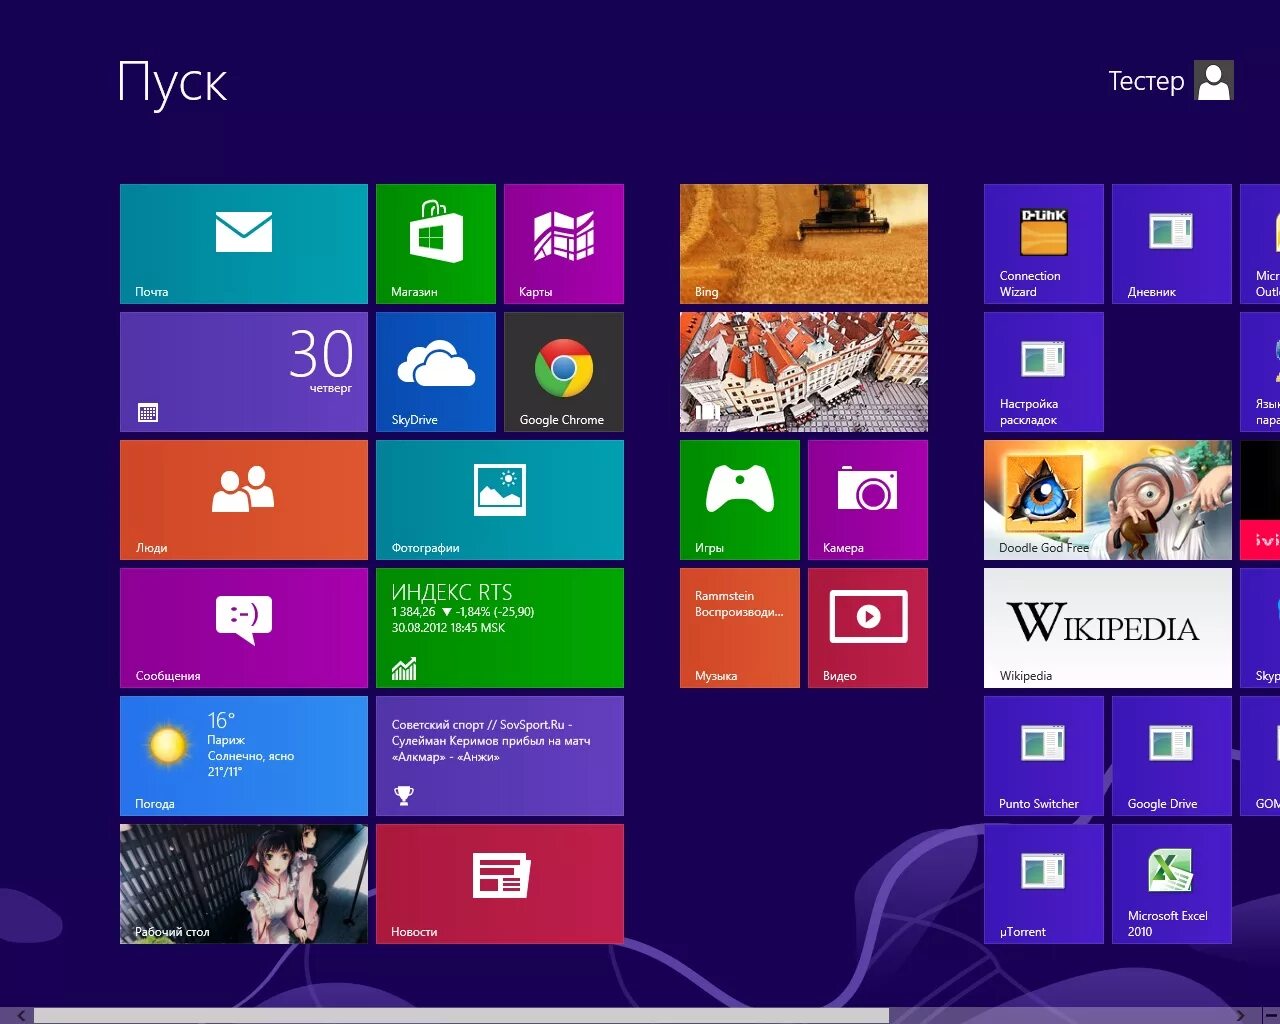Screen dimensions: 1280x1024
Task: Open the Погода weather tile
Action: pyautogui.click(x=244, y=756)
